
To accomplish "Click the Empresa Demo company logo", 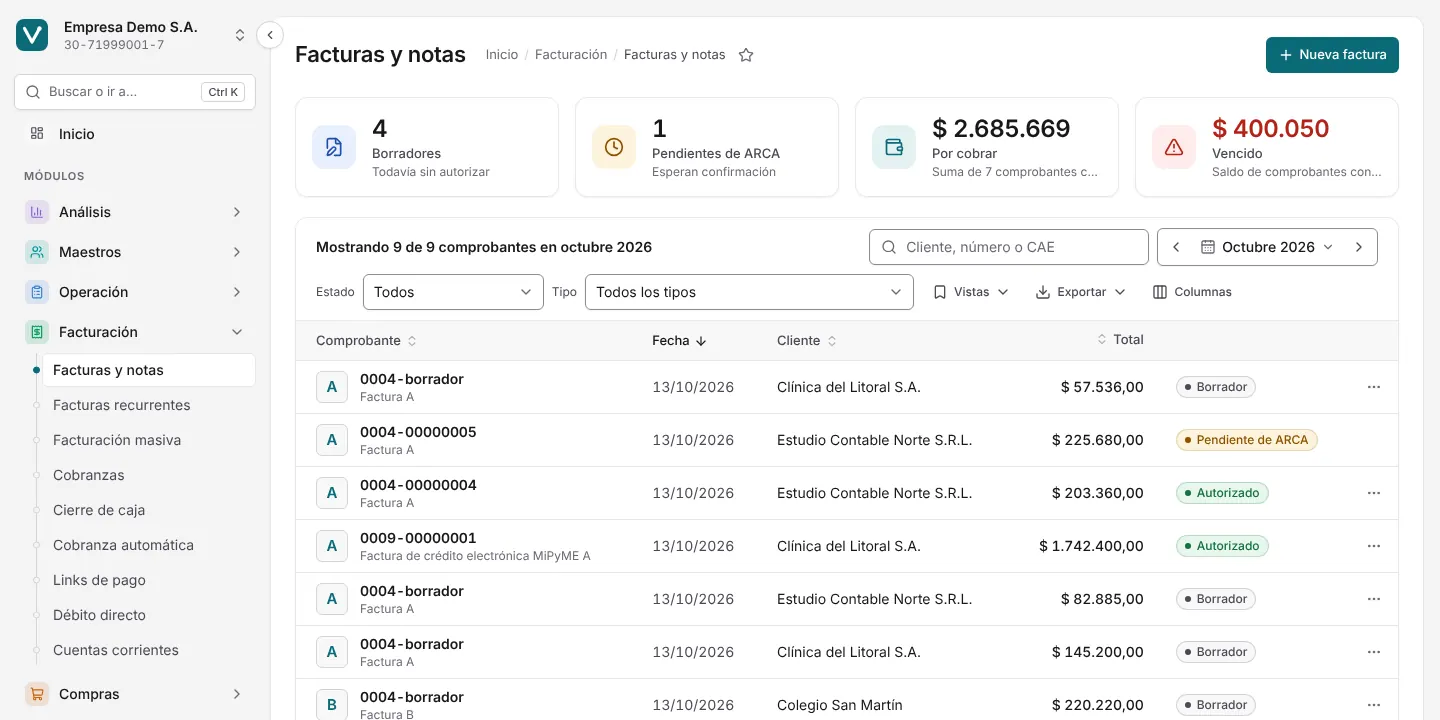I will click(32, 35).
